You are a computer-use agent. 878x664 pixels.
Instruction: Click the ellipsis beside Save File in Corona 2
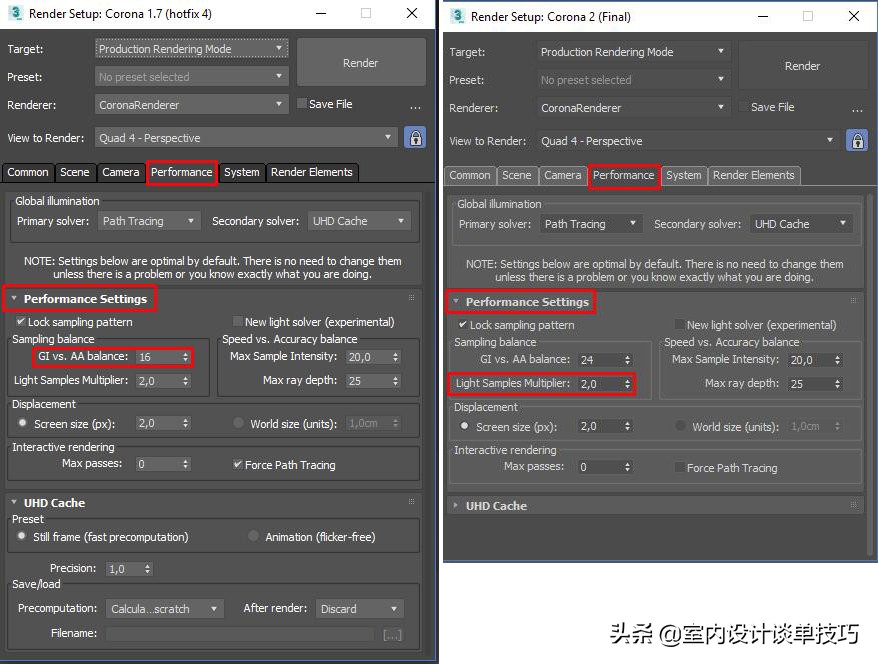click(857, 110)
